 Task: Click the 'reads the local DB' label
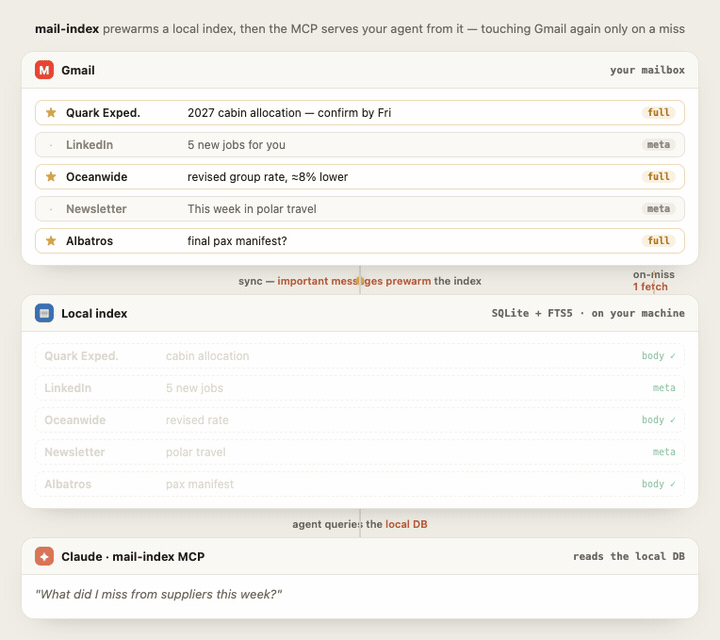[629, 556]
